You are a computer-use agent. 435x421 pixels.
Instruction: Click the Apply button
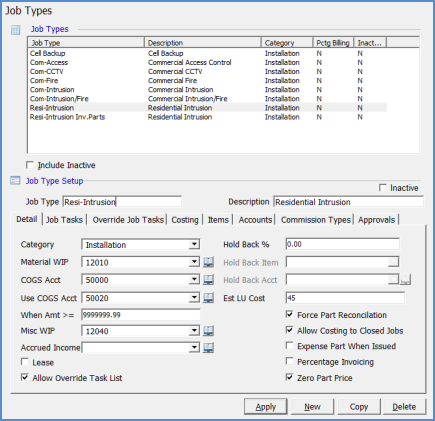pyautogui.click(x=266, y=407)
